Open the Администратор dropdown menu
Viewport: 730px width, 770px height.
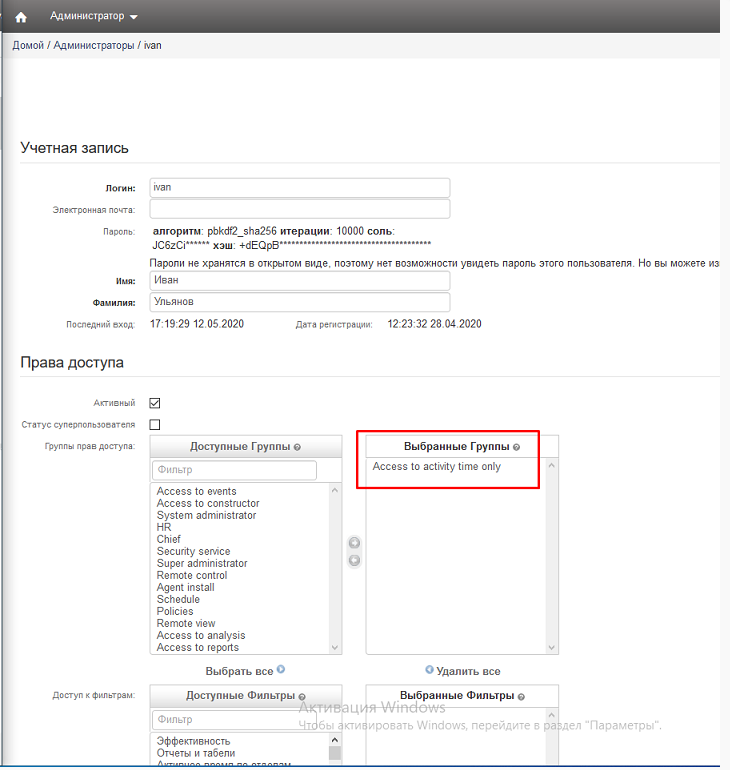[x=94, y=17]
